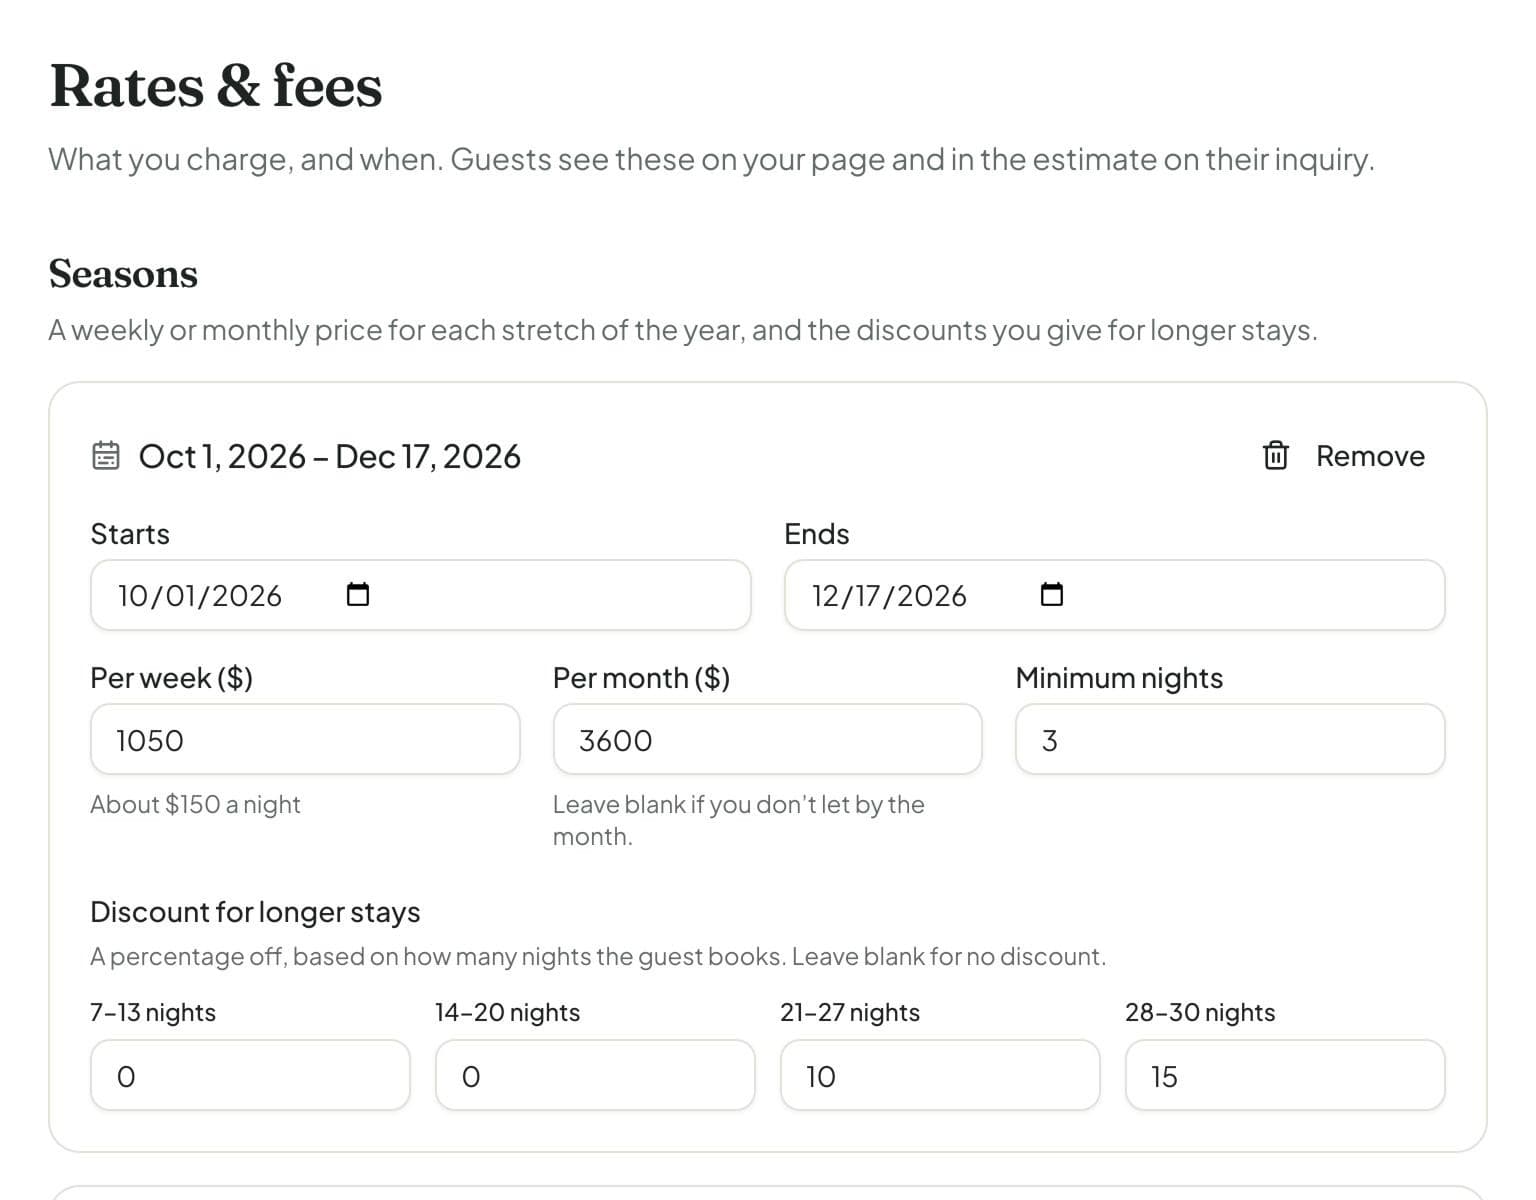Click the "7–13 nights" label

click(153, 1012)
